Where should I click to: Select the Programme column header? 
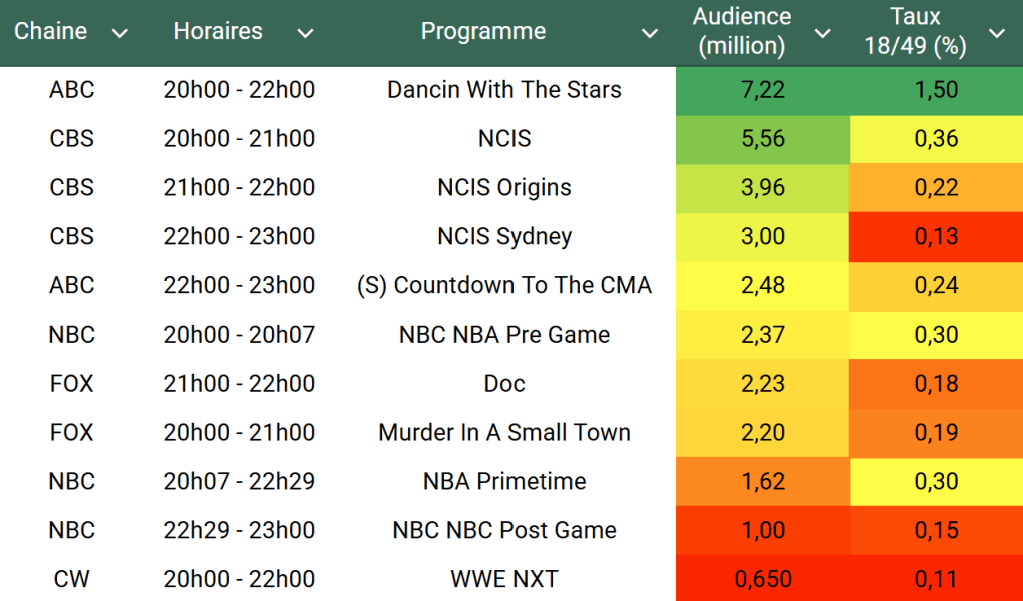(483, 31)
